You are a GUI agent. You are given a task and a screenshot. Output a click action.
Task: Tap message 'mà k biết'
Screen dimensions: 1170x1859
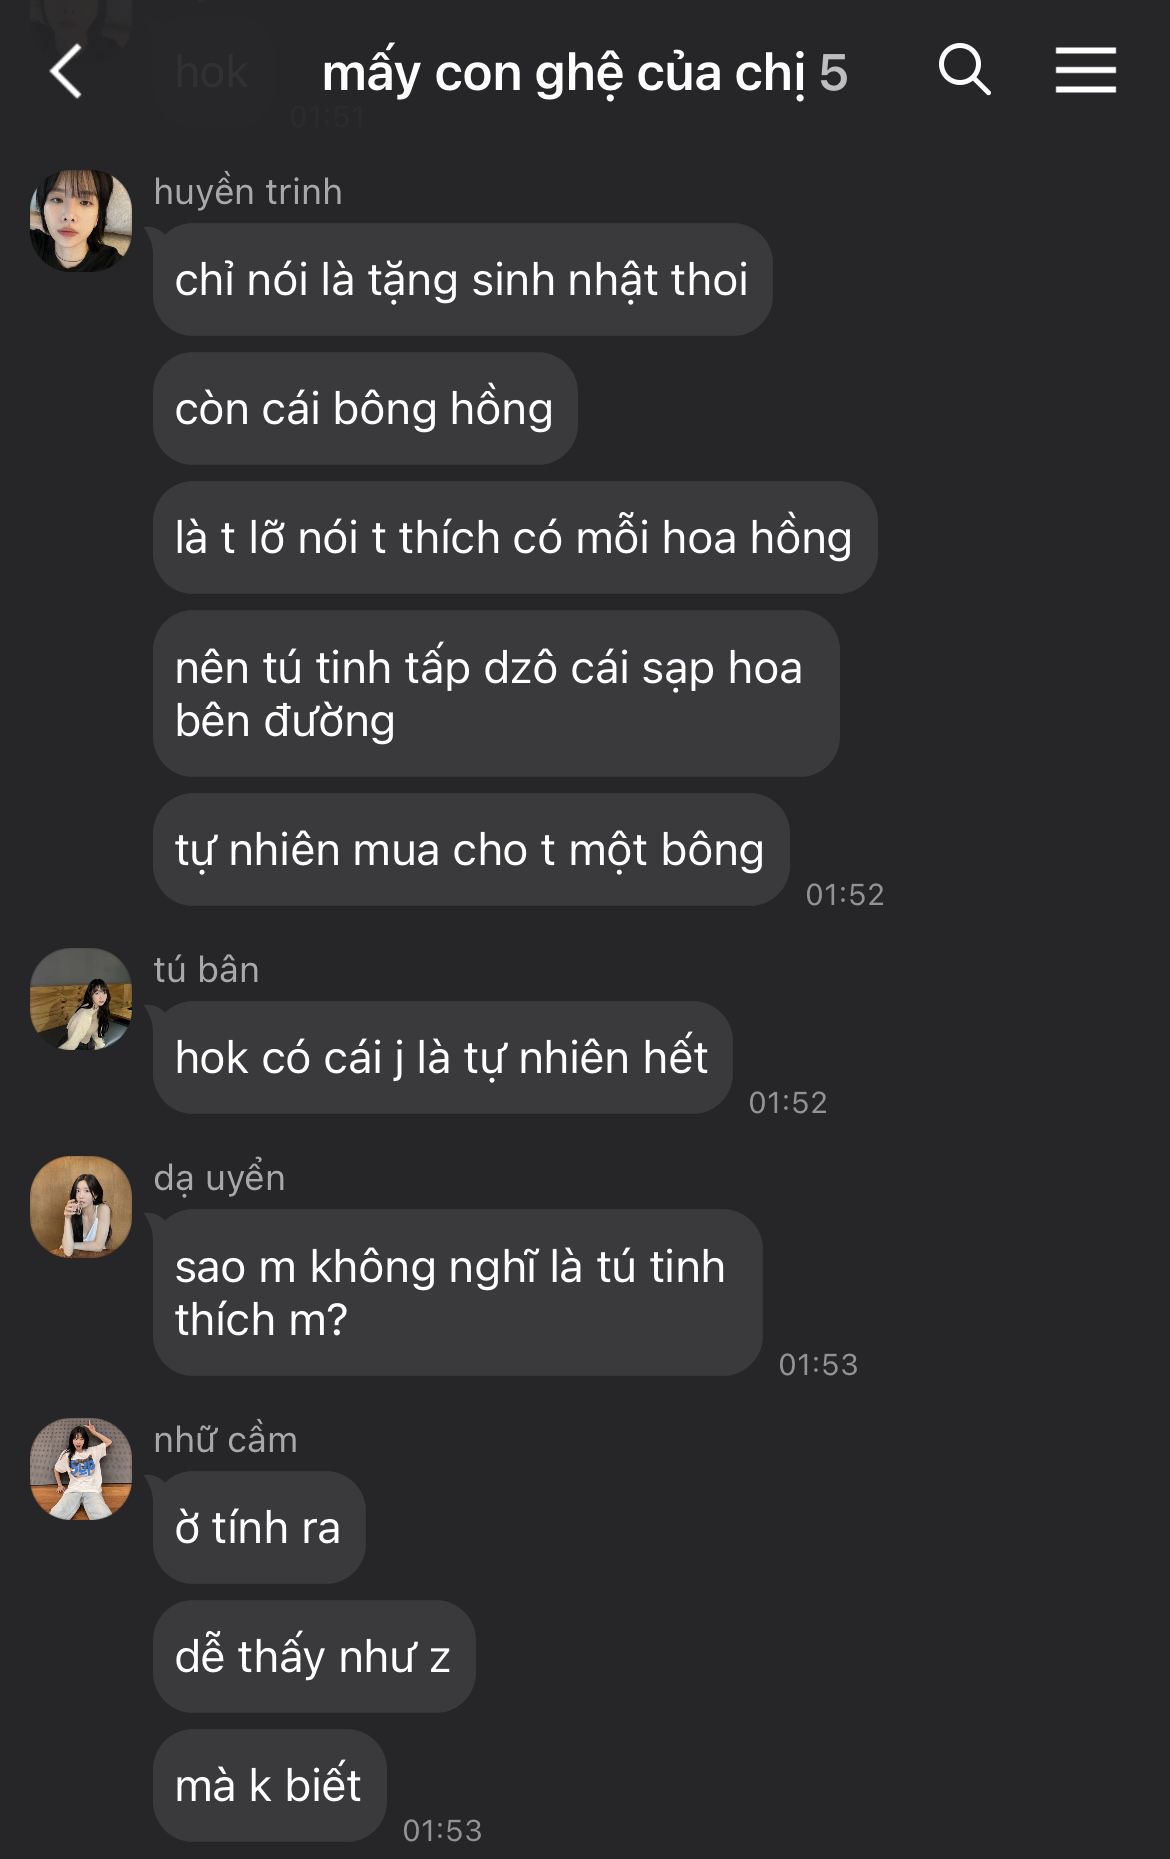pyautogui.click(x=270, y=1785)
